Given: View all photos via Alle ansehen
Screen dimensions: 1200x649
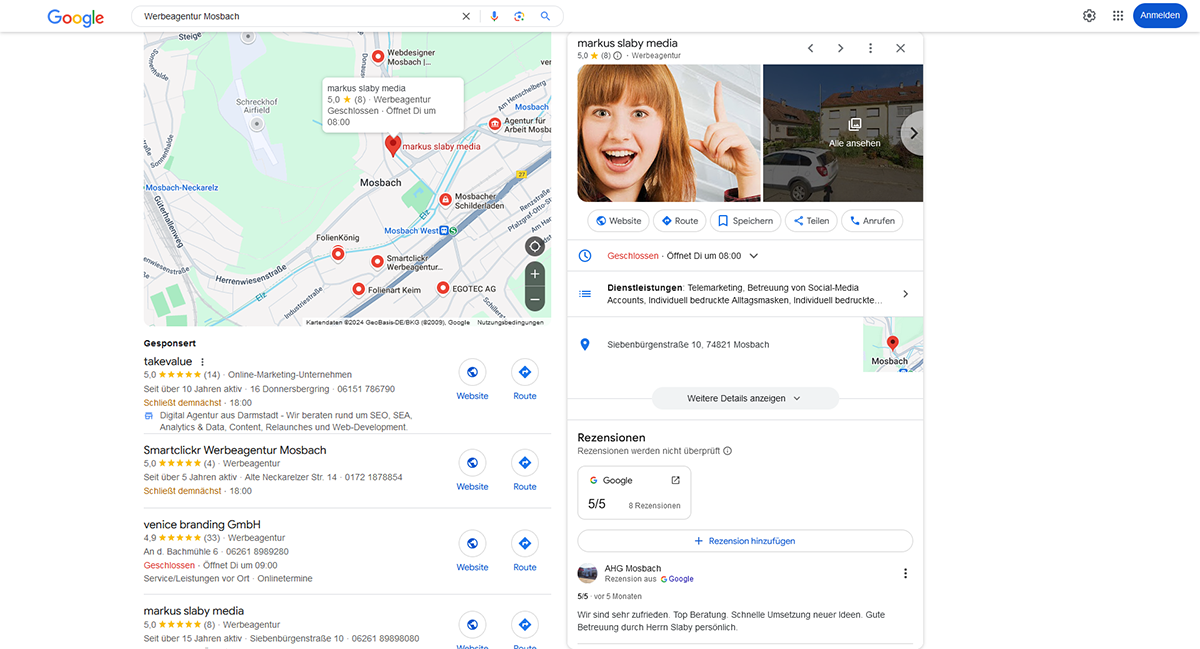Looking at the screenshot, I should [x=854, y=133].
